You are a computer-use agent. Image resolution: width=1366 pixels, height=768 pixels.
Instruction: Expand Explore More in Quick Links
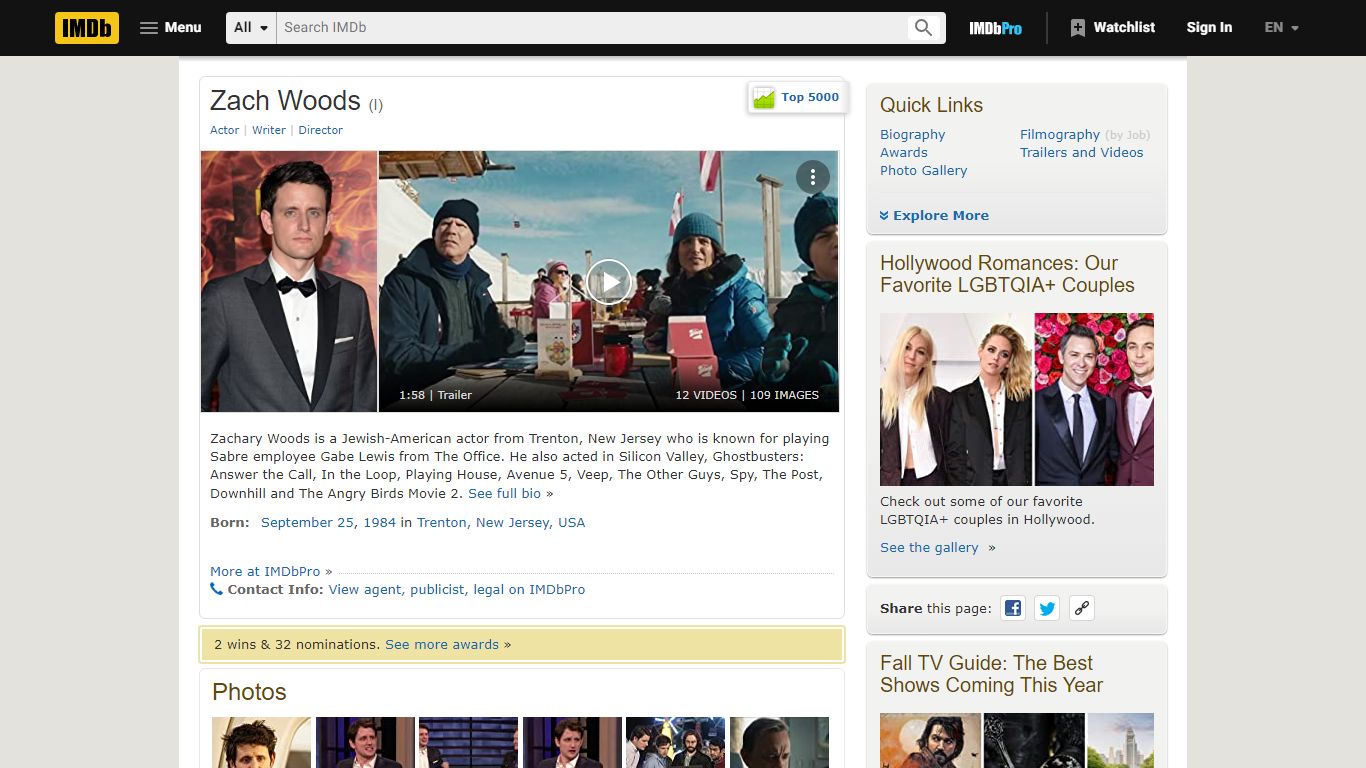[934, 215]
